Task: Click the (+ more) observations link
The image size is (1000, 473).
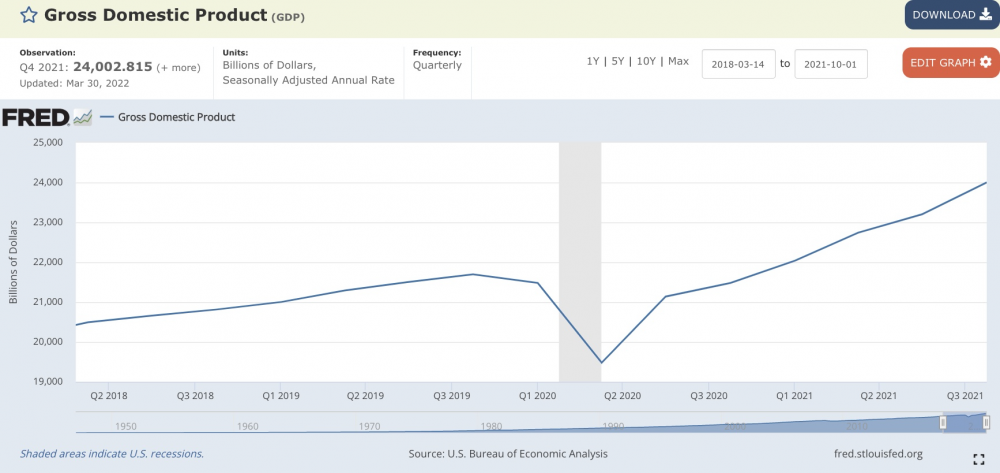Action: point(178,68)
